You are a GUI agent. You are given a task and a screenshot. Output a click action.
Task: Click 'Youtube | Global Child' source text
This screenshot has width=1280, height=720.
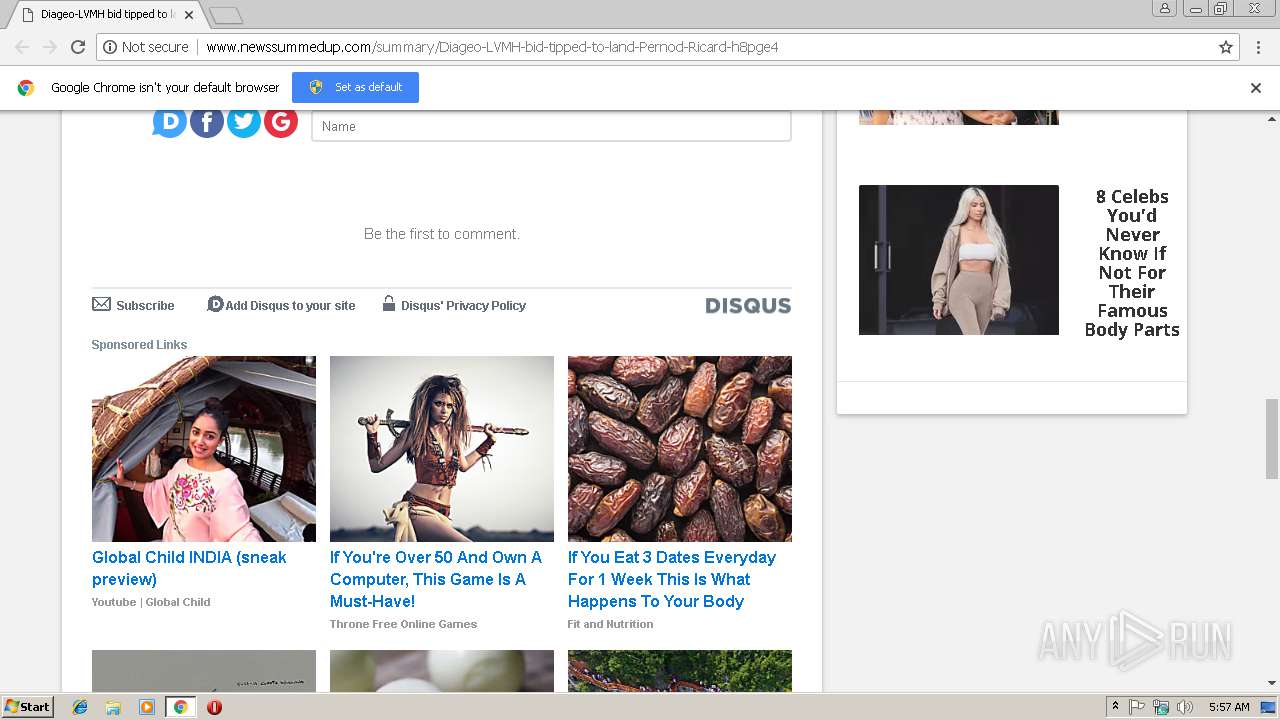[151, 602]
